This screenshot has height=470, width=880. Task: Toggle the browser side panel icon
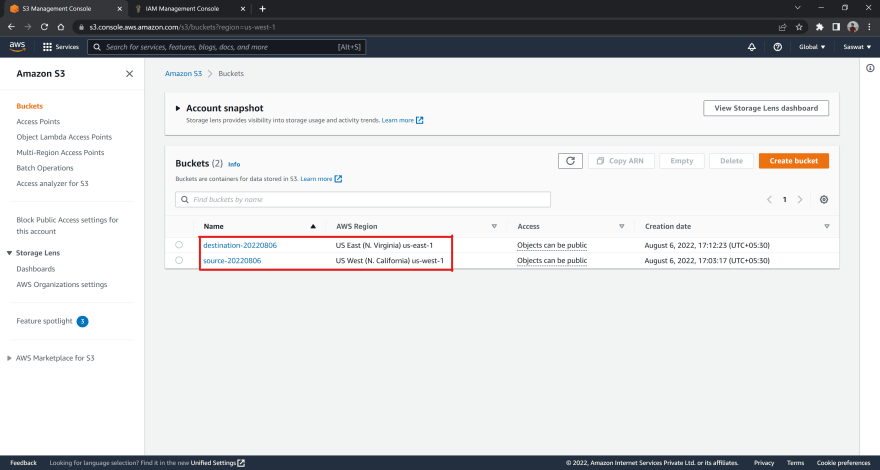click(x=836, y=27)
